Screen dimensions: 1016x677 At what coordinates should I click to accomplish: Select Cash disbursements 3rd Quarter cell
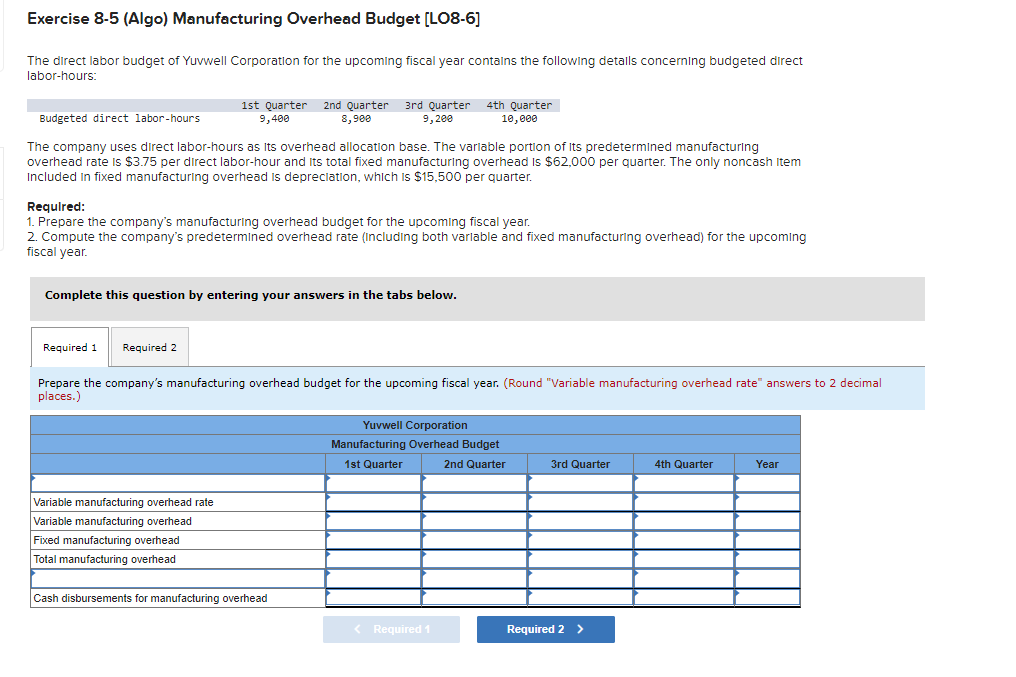coord(581,597)
